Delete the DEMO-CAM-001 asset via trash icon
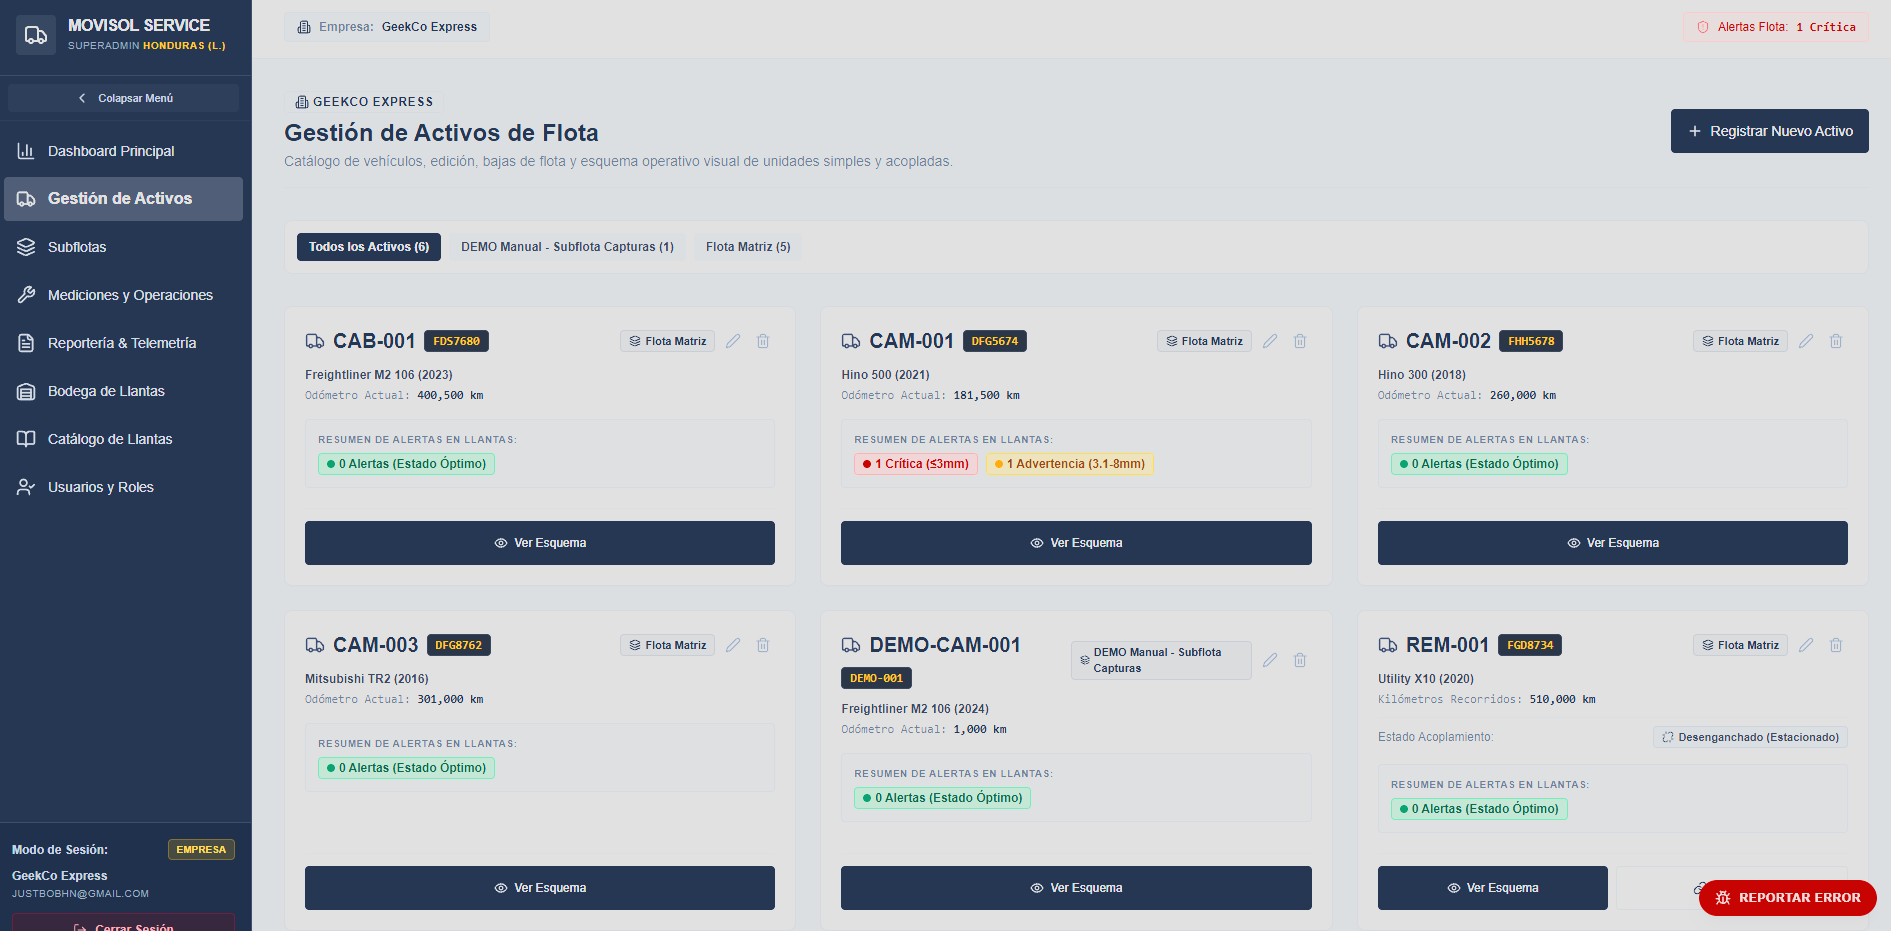 1300,660
